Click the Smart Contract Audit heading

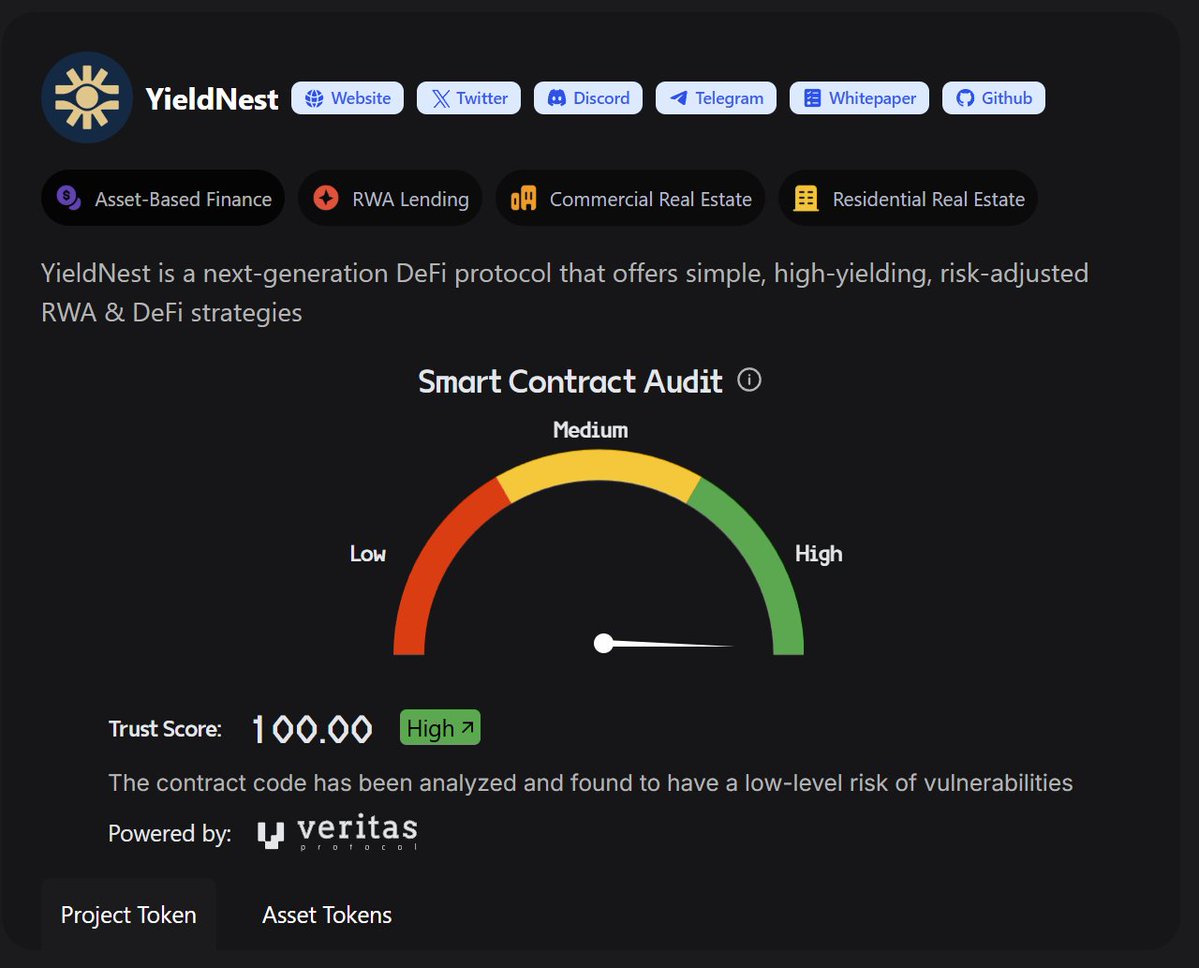click(570, 381)
